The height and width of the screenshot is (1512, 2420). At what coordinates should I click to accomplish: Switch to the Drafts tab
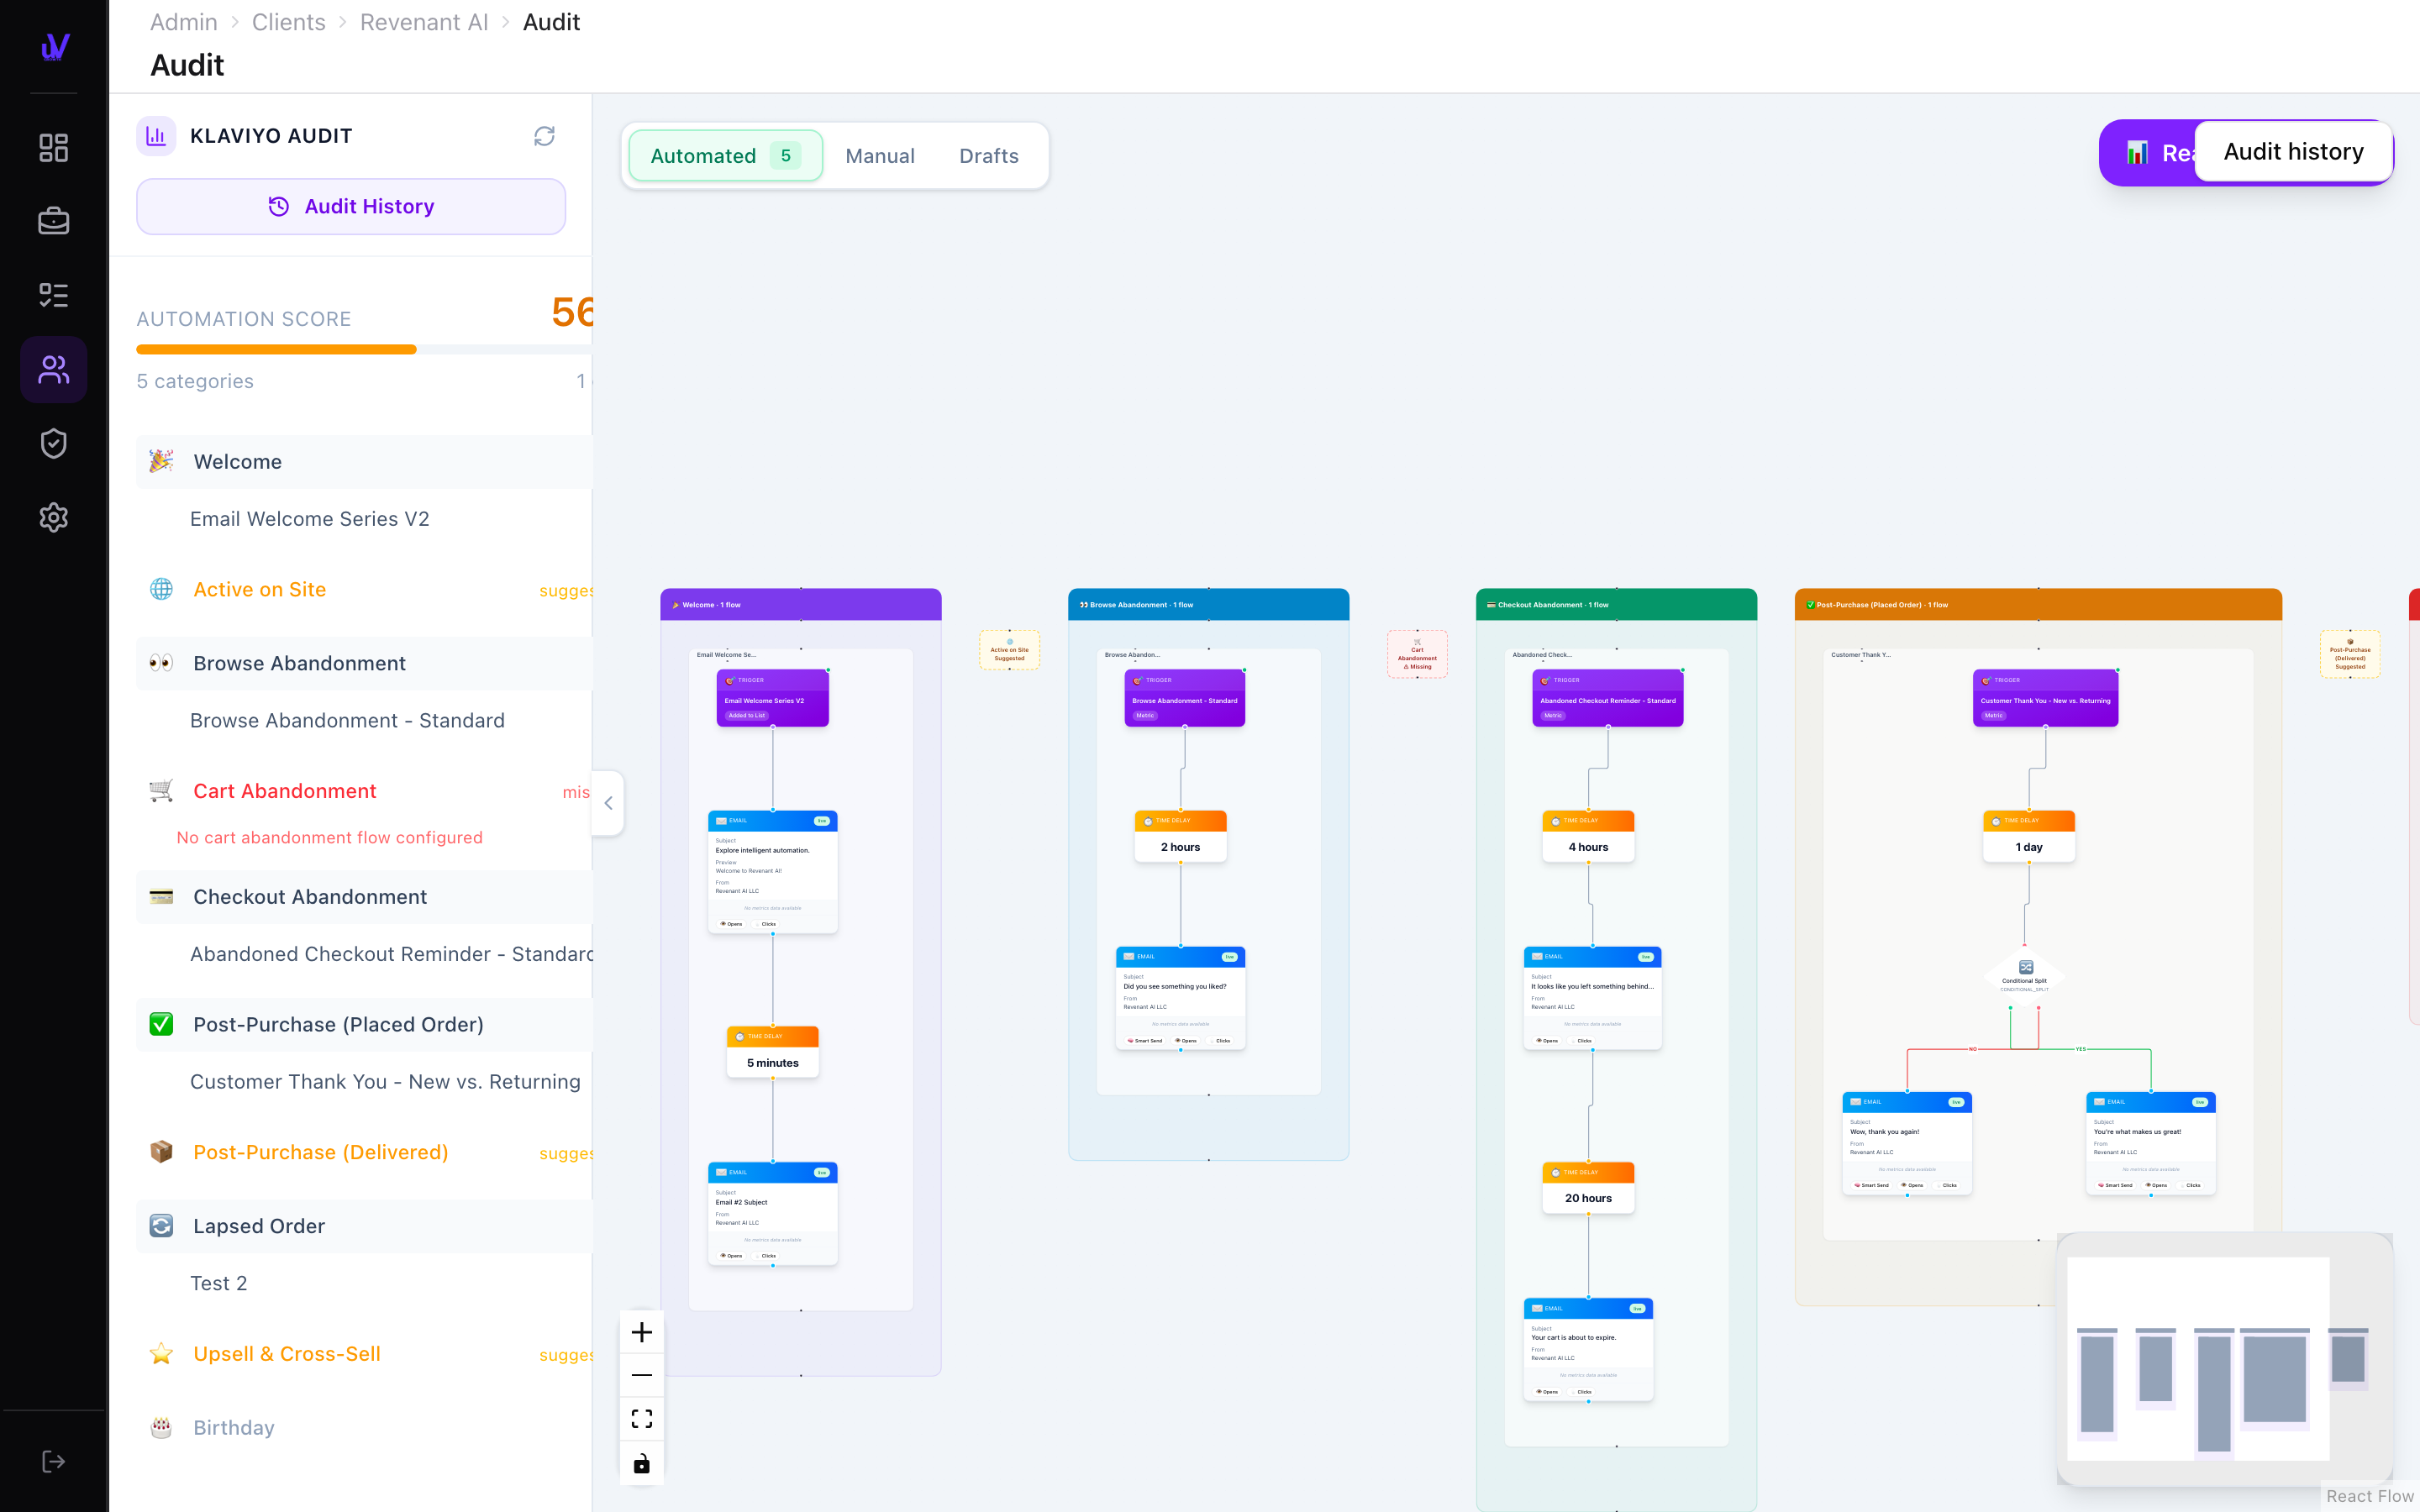pyautogui.click(x=989, y=156)
